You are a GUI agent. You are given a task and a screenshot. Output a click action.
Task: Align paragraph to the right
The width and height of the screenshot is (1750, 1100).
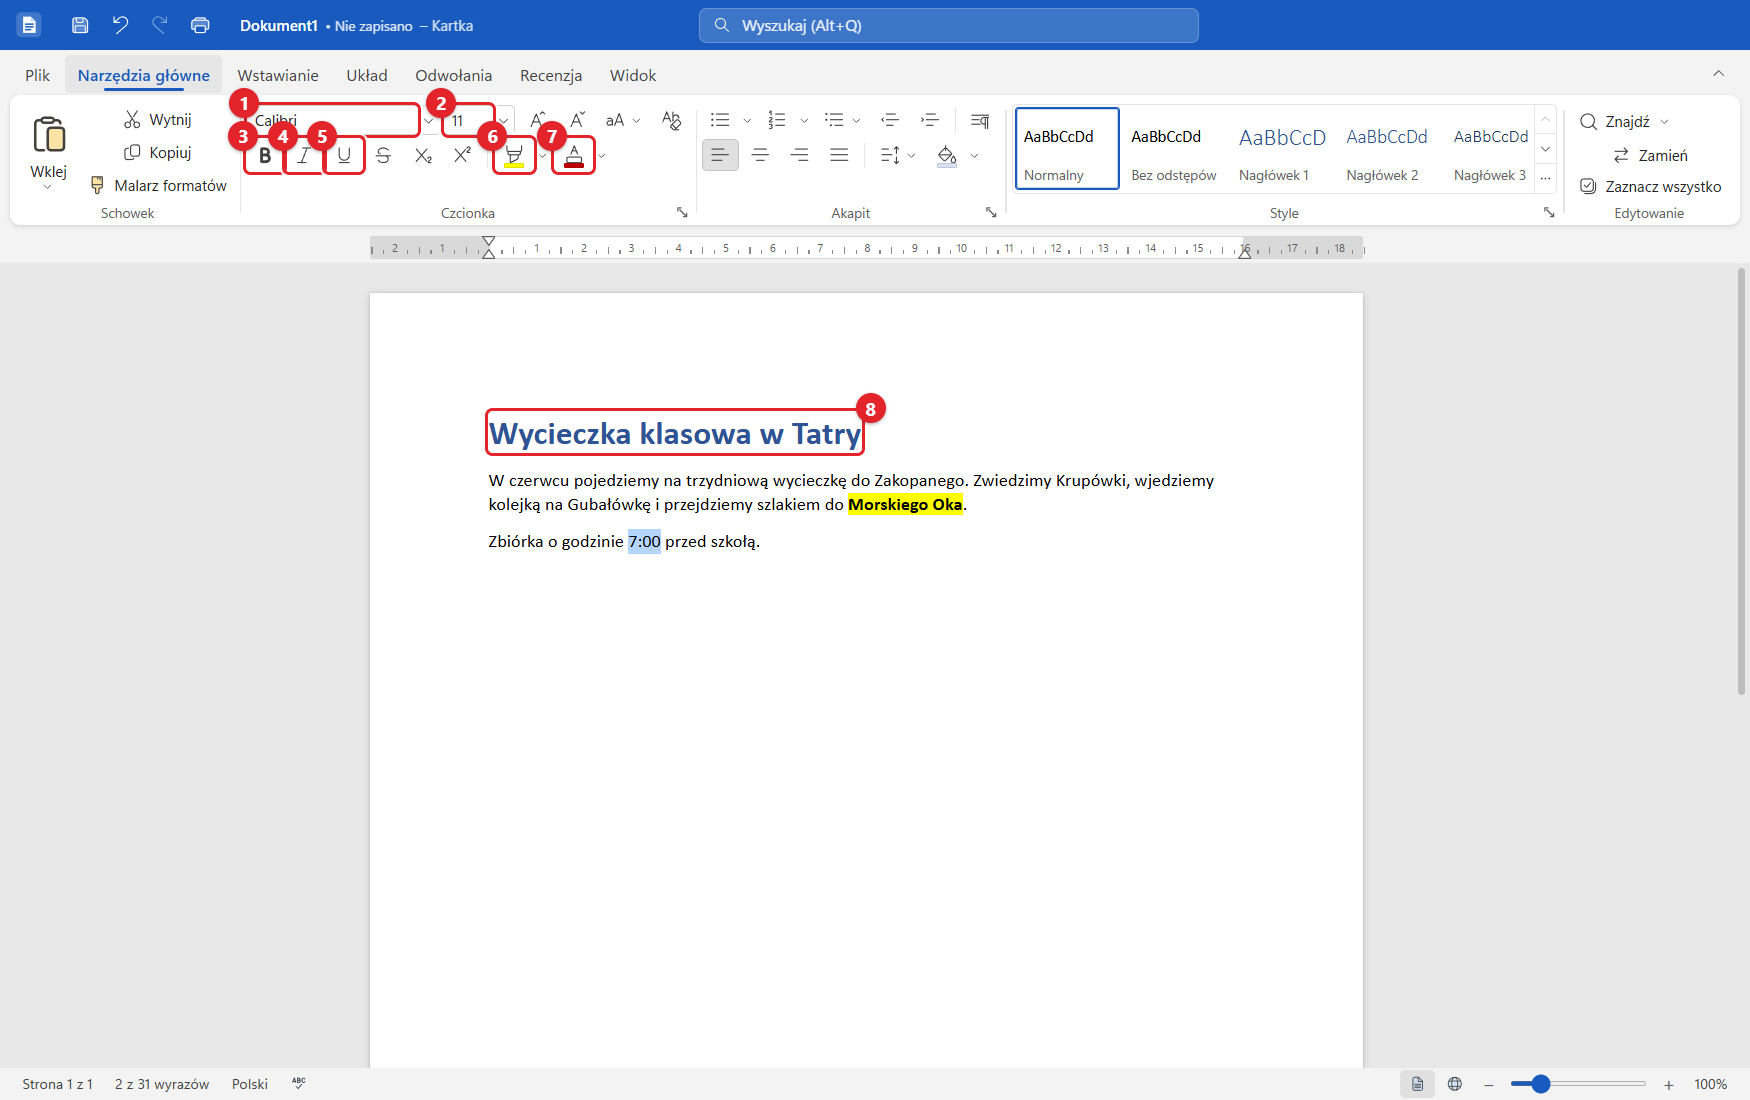coord(800,155)
